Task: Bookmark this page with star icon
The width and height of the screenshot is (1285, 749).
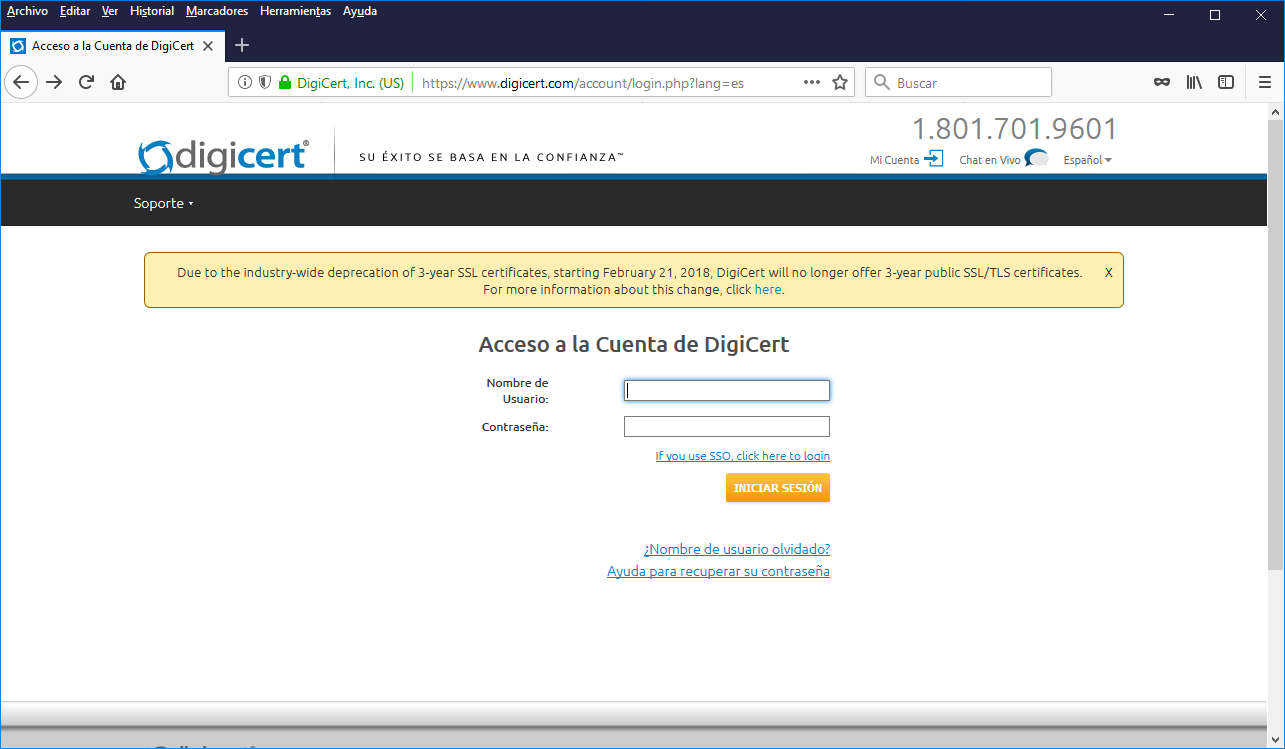Action: [x=840, y=83]
